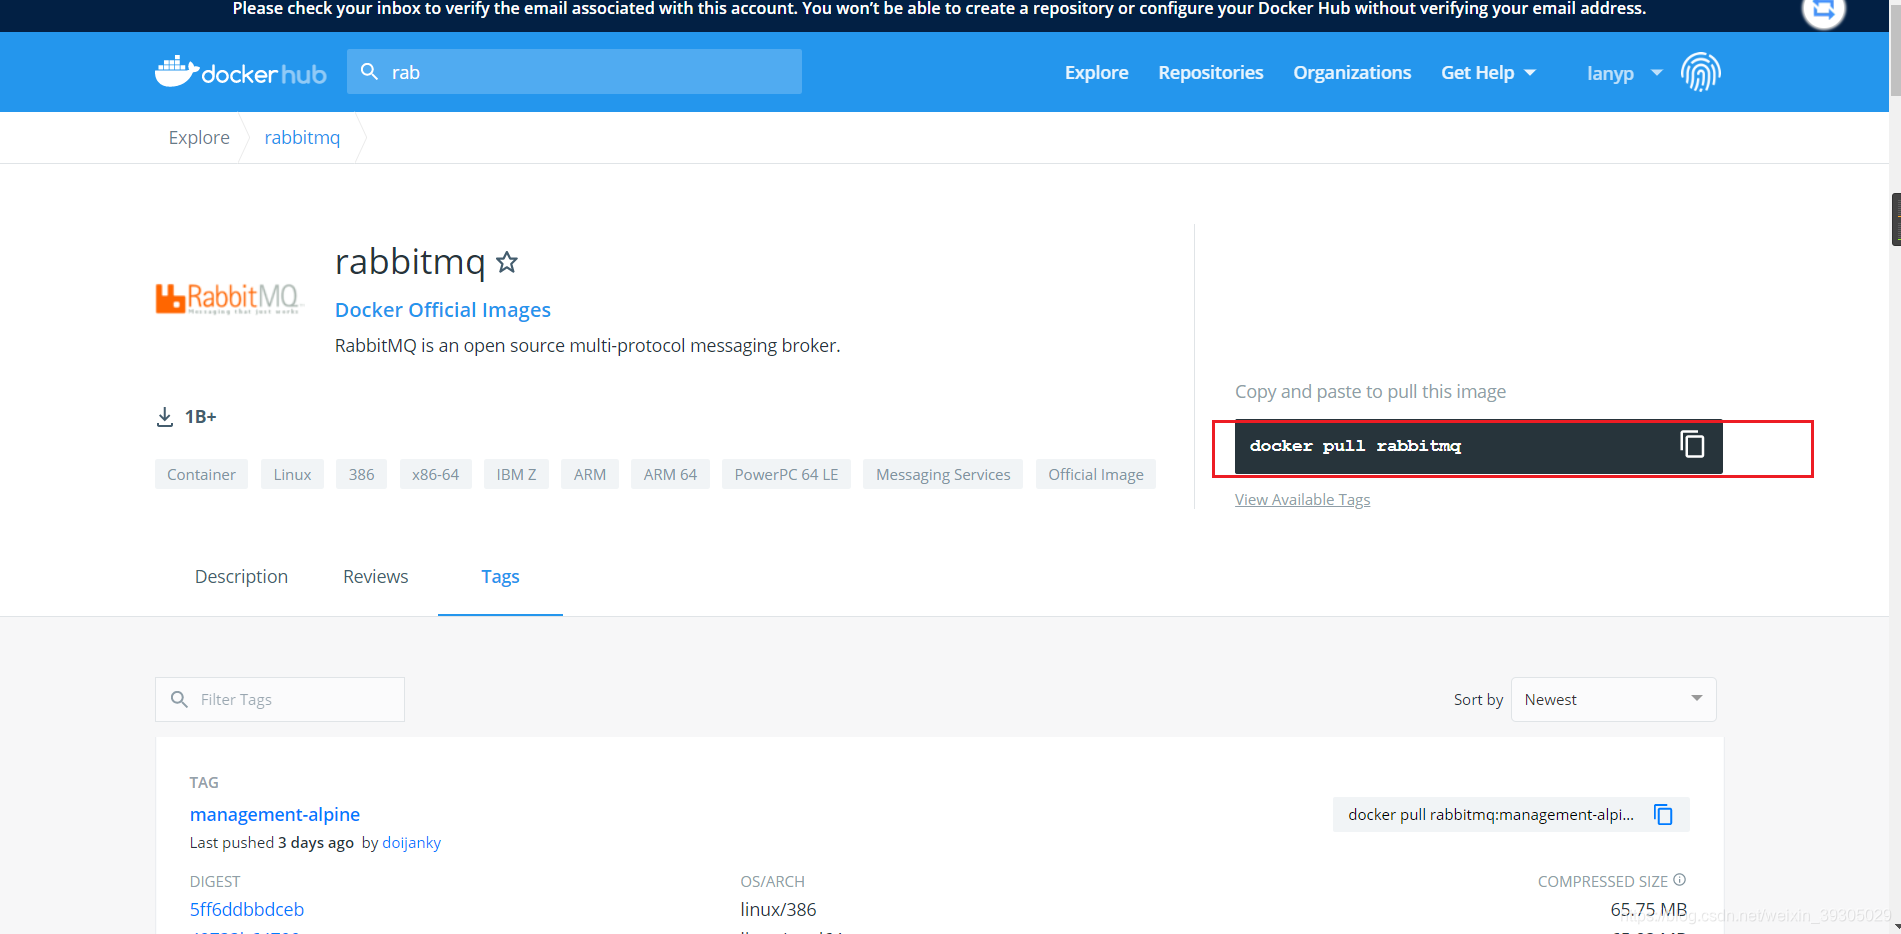
Task: Click the compressed size info icon
Action: [1680, 880]
